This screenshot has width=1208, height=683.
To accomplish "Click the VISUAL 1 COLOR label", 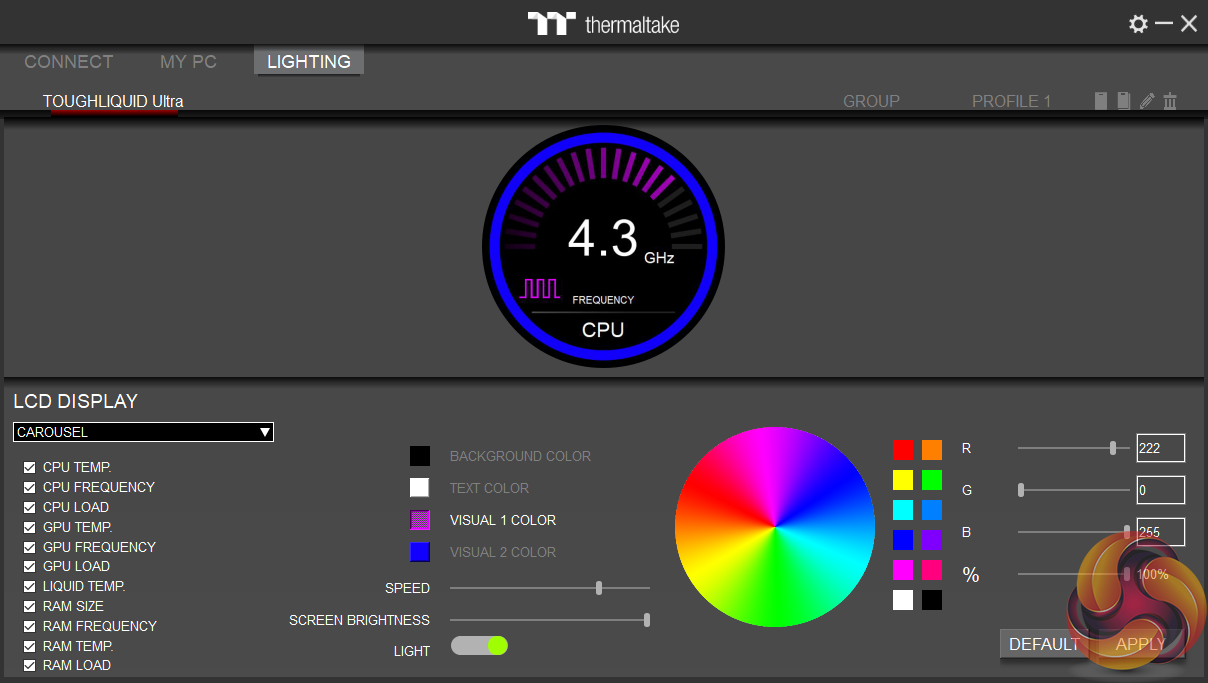I will coord(503,520).
